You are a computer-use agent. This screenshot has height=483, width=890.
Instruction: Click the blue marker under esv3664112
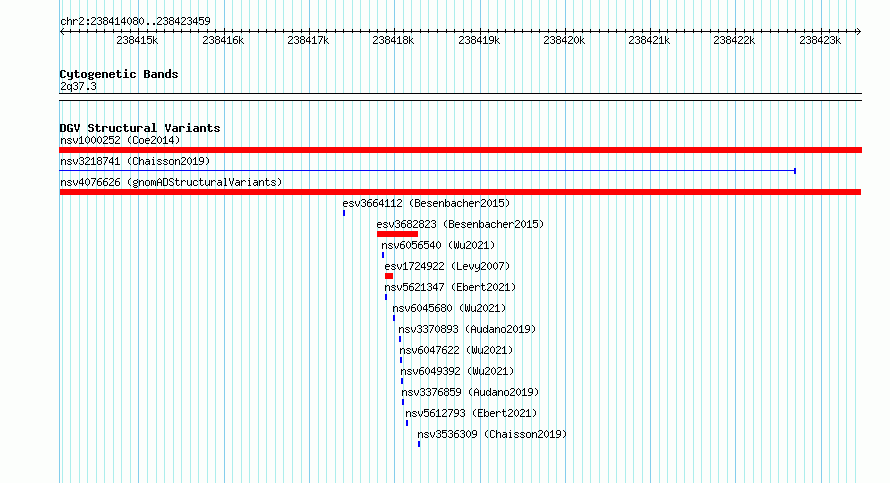344,213
